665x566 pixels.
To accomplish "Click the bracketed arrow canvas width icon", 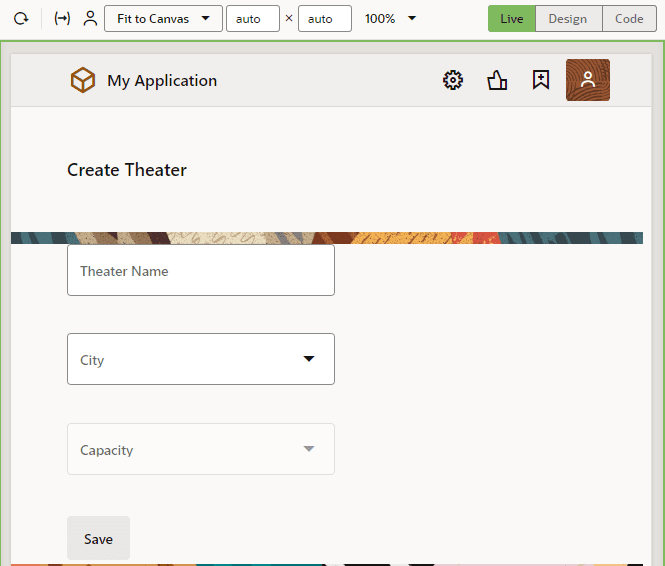I will (x=62, y=19).
